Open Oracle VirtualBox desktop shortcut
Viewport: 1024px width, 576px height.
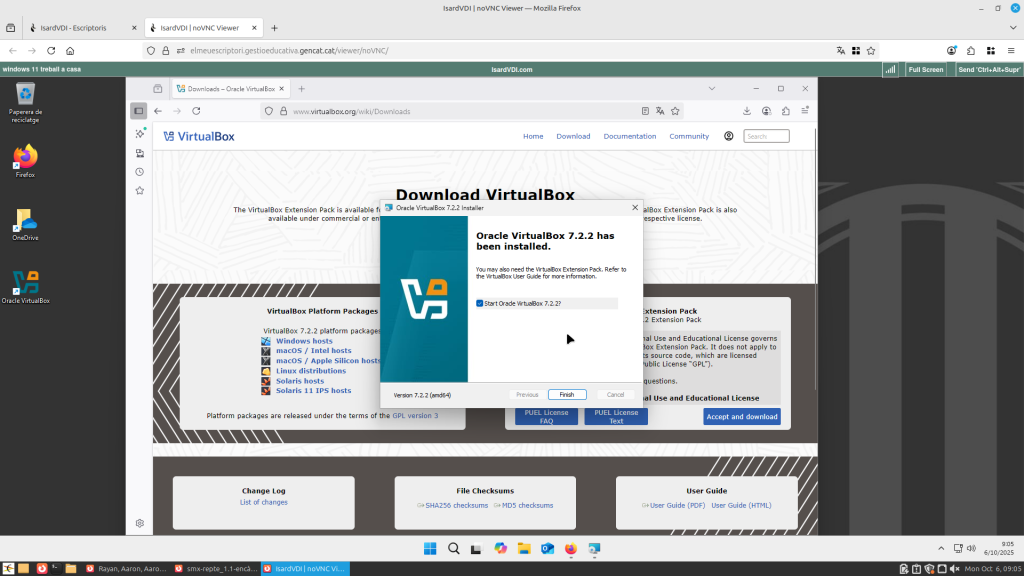(x=25, y=284)
